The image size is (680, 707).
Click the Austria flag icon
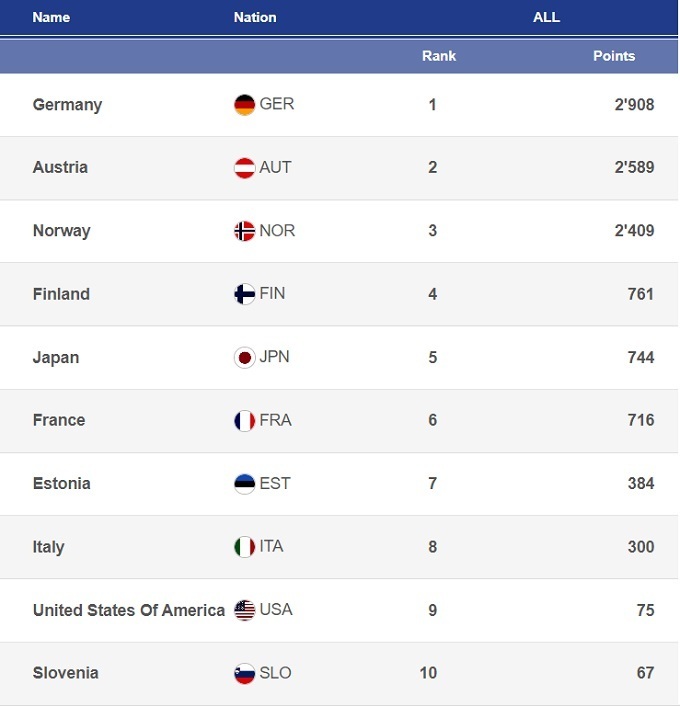[x=245, y=168]
